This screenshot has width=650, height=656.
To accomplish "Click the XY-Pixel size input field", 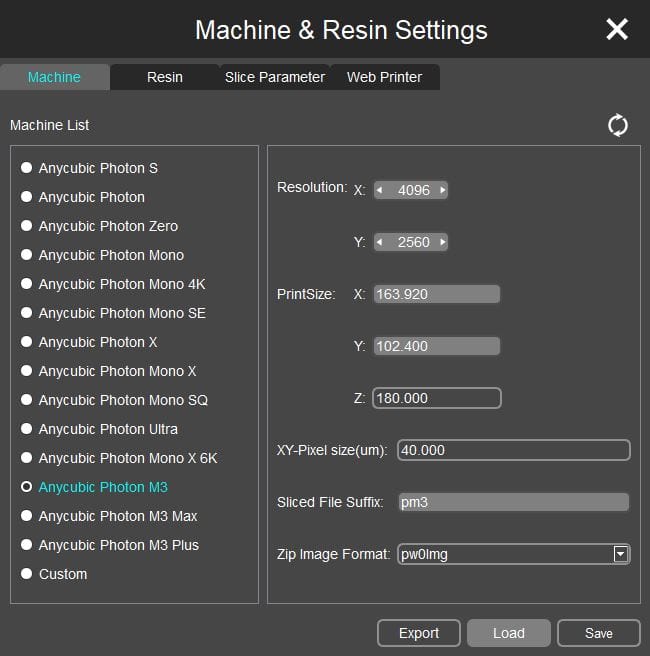I will coord(514,450).
